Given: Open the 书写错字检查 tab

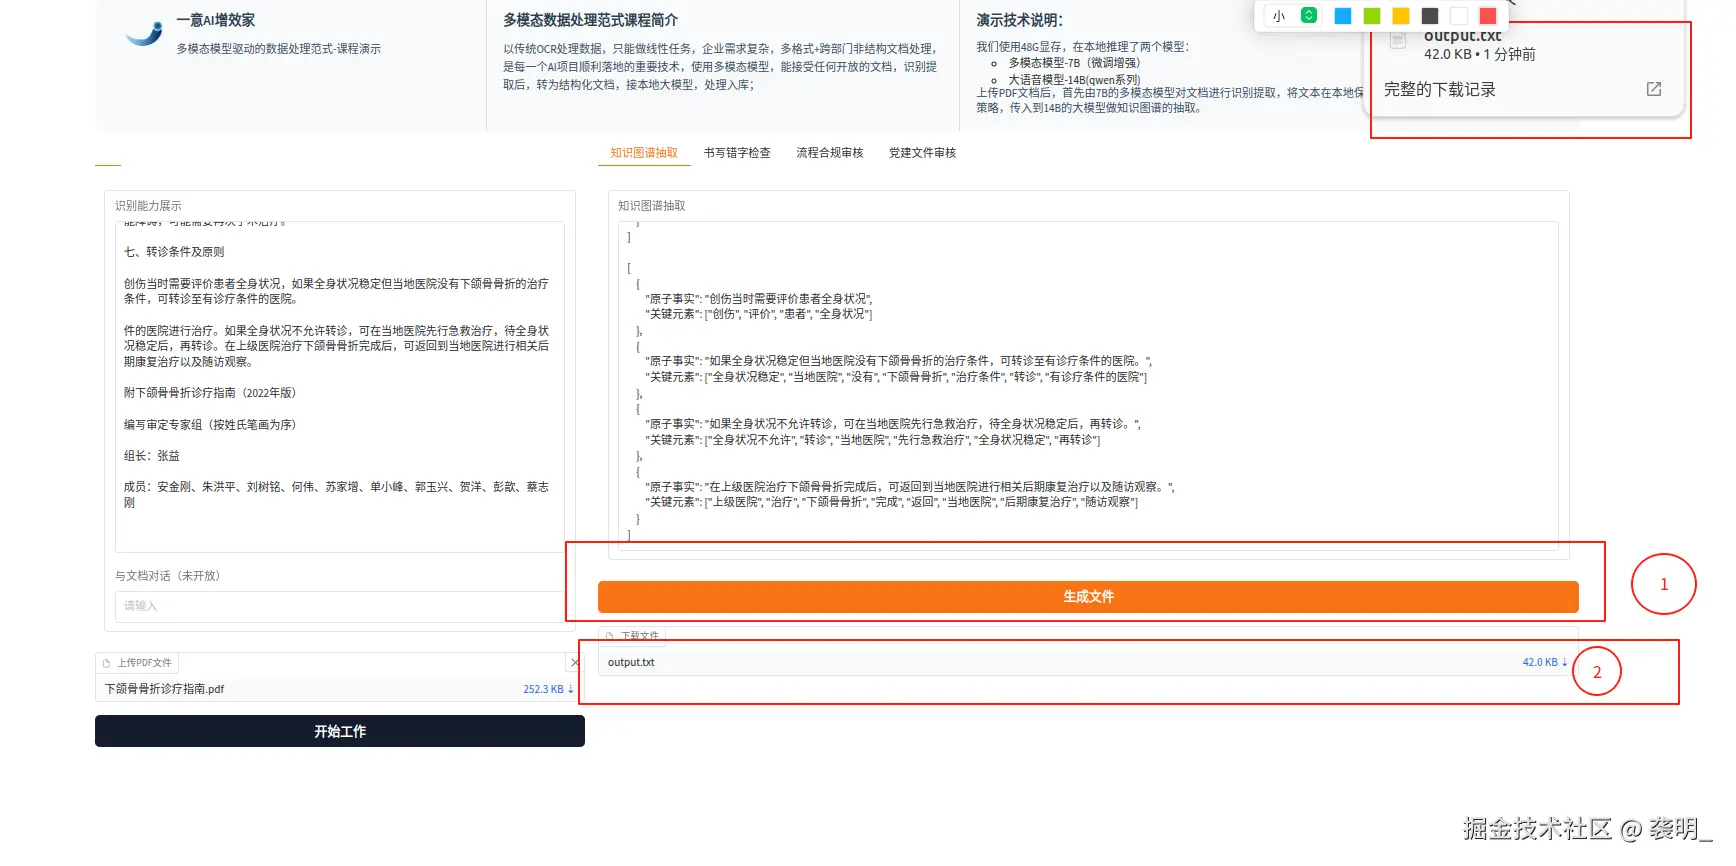Looking at the screenshot, I should pyautogui.click(x=737, y=153).
